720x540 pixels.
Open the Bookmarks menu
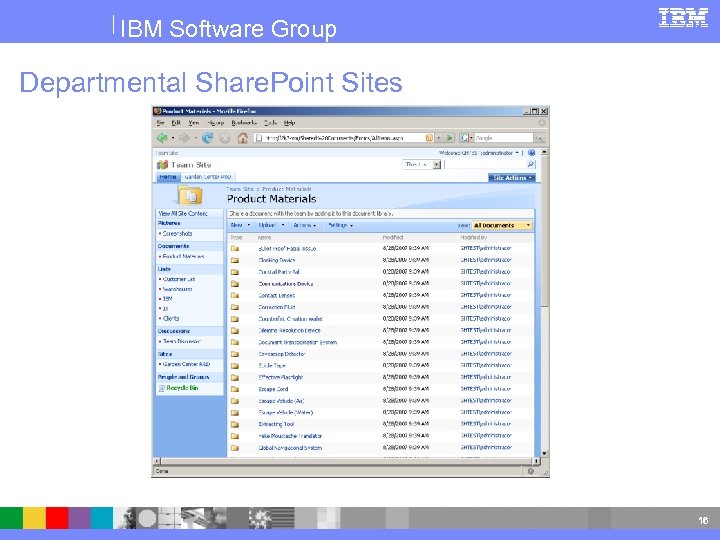click(x=244, y=123)
